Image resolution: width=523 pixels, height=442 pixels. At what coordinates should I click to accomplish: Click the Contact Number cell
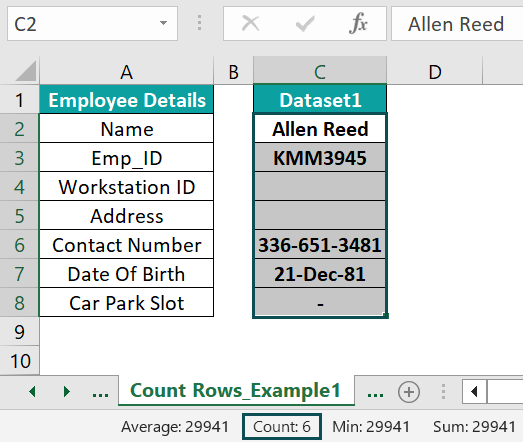click(x=126, y=245)
